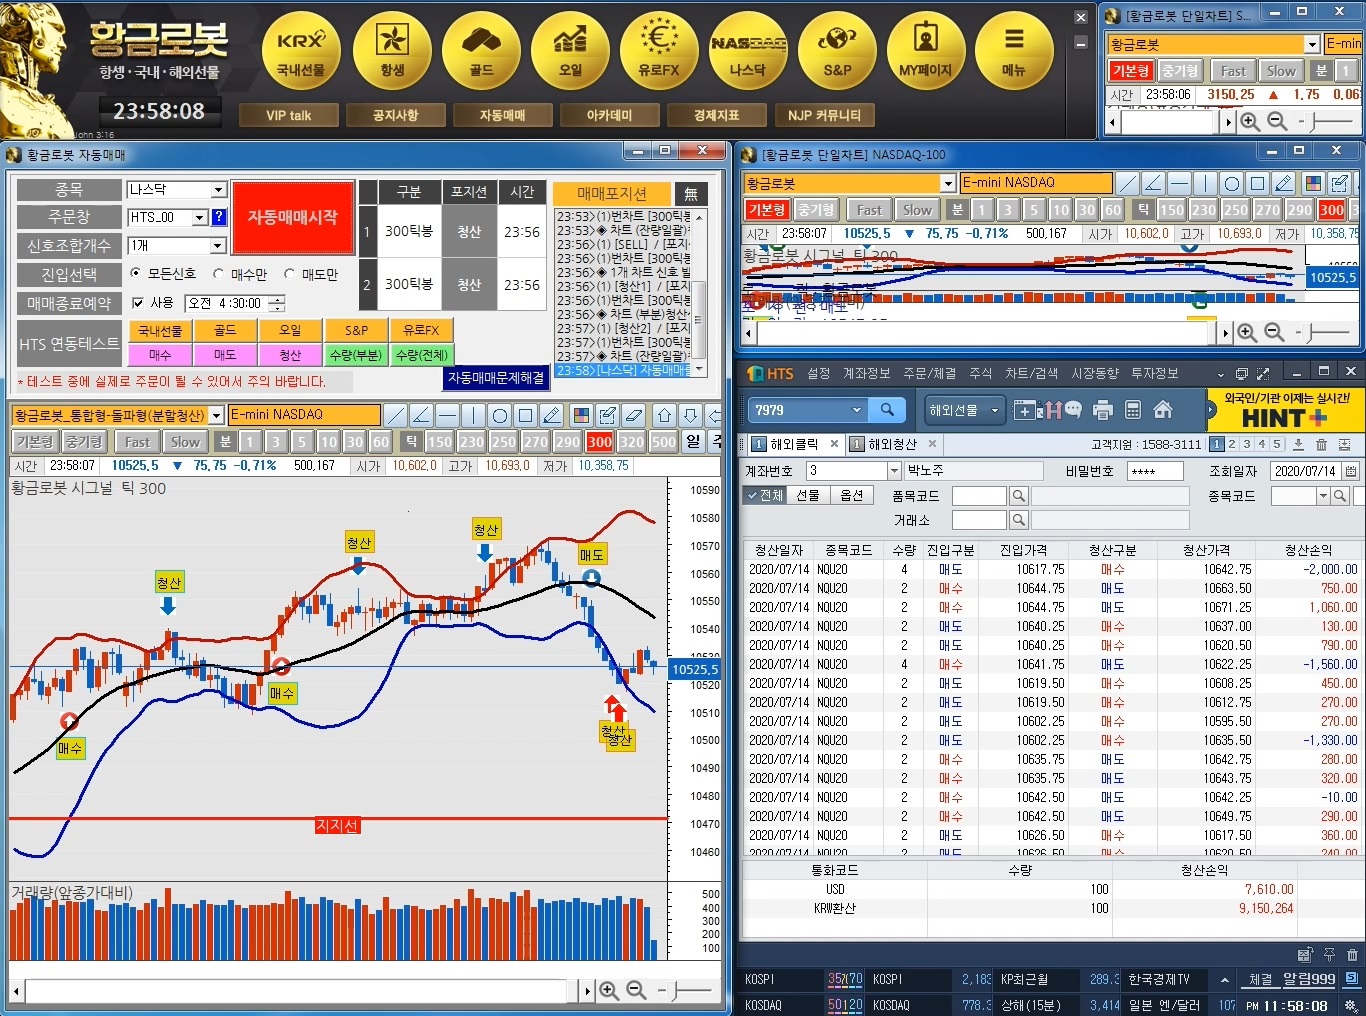Open the 차트/검색 menu in HTS
The image size is (1366, 1016).
1032,373
